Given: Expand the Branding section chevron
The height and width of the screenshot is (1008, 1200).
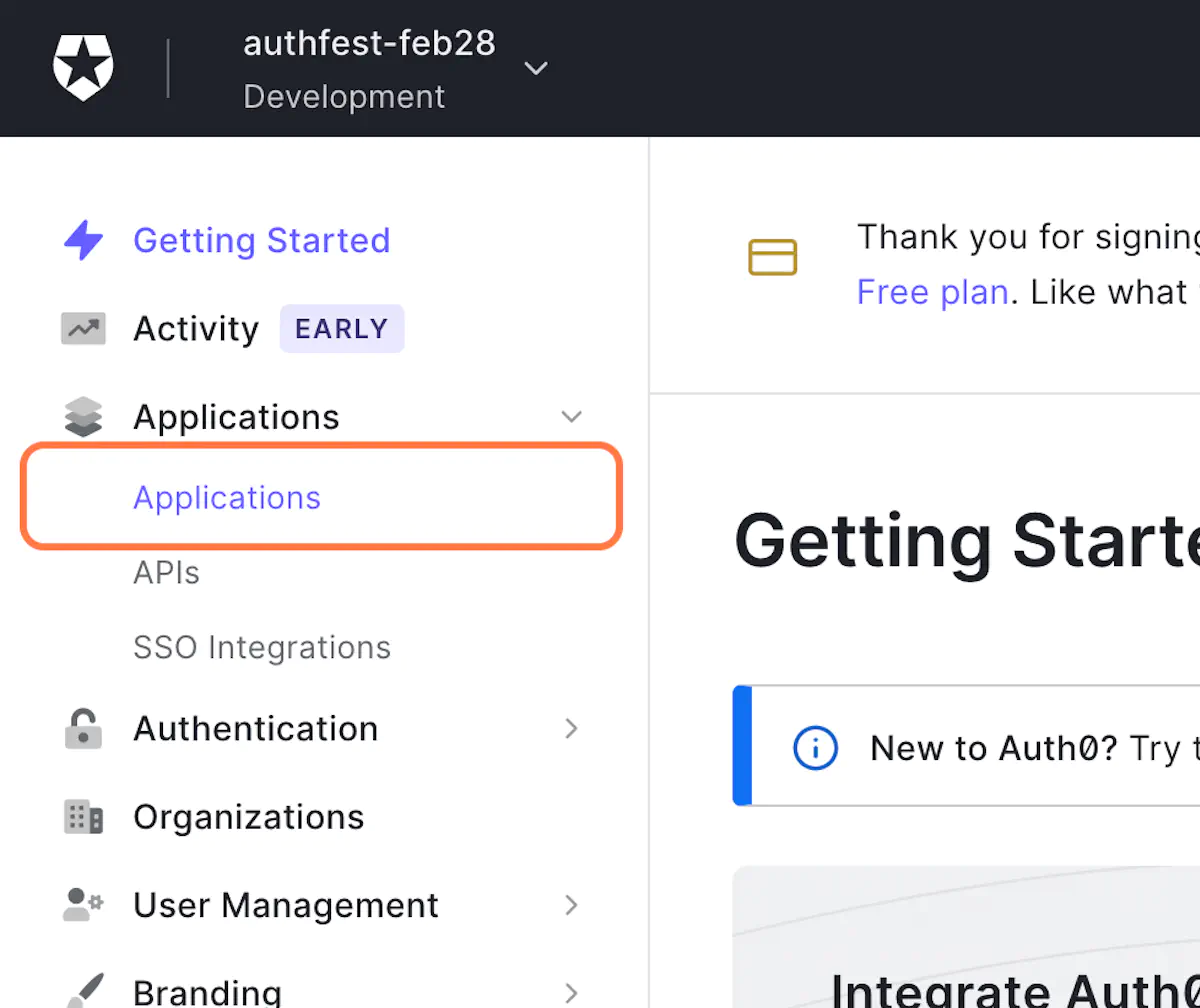Looking at the screenshot, I should [572, 993].
